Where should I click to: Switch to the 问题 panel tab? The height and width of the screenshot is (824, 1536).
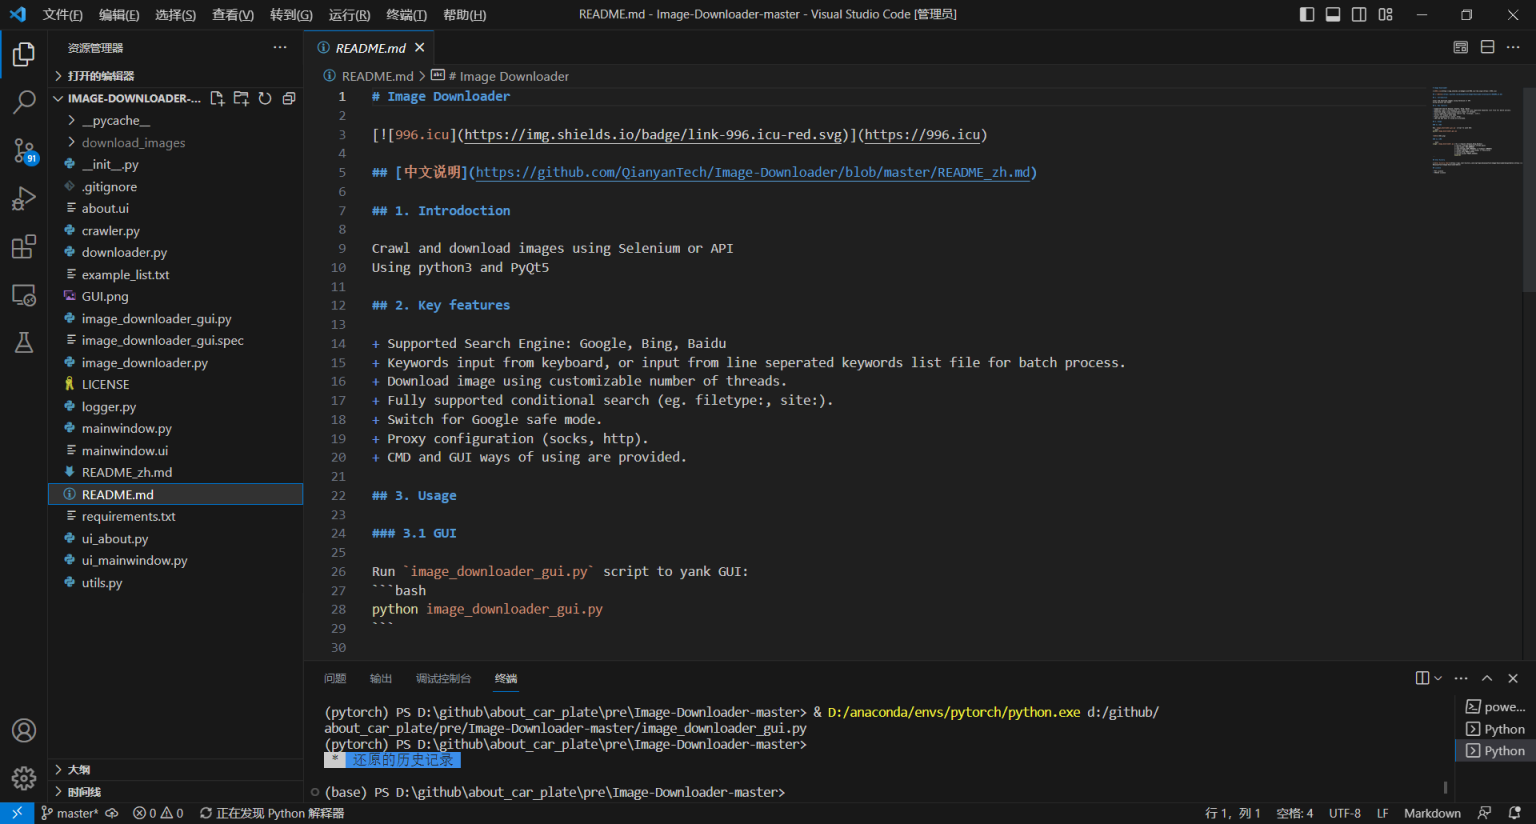pos(335,678)
